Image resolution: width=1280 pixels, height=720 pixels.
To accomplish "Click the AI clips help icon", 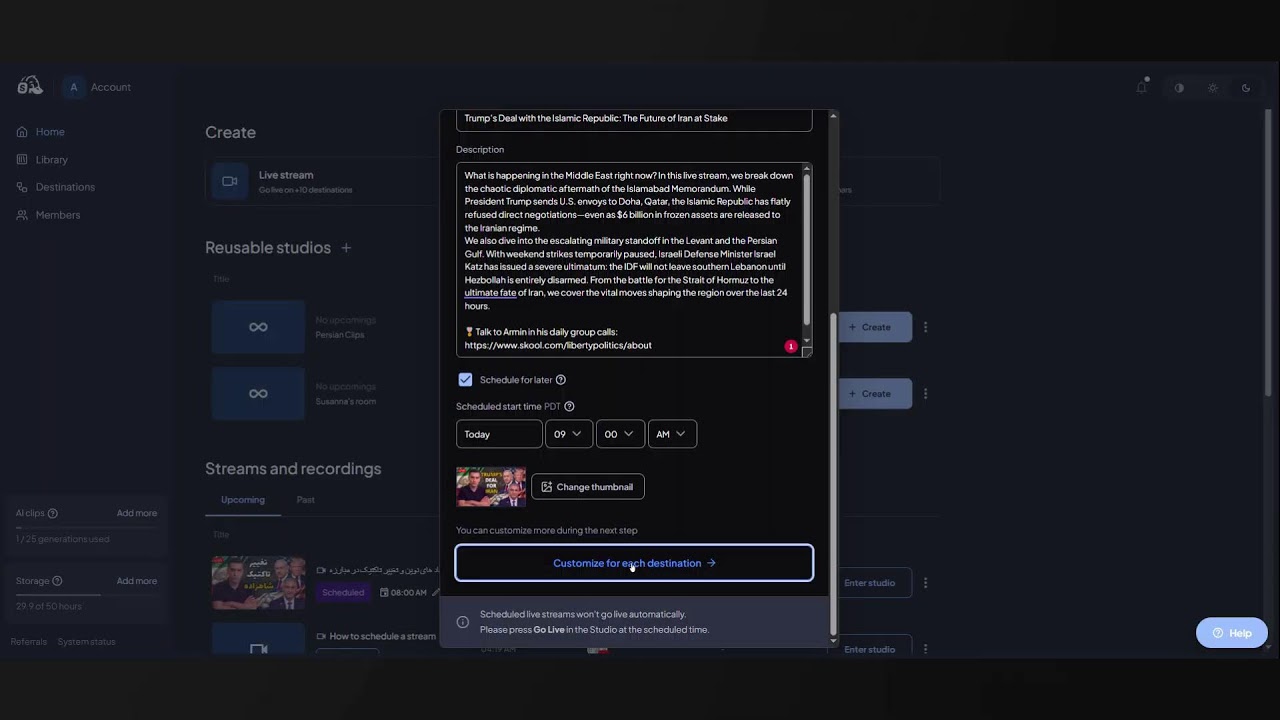I will point(53,514).
